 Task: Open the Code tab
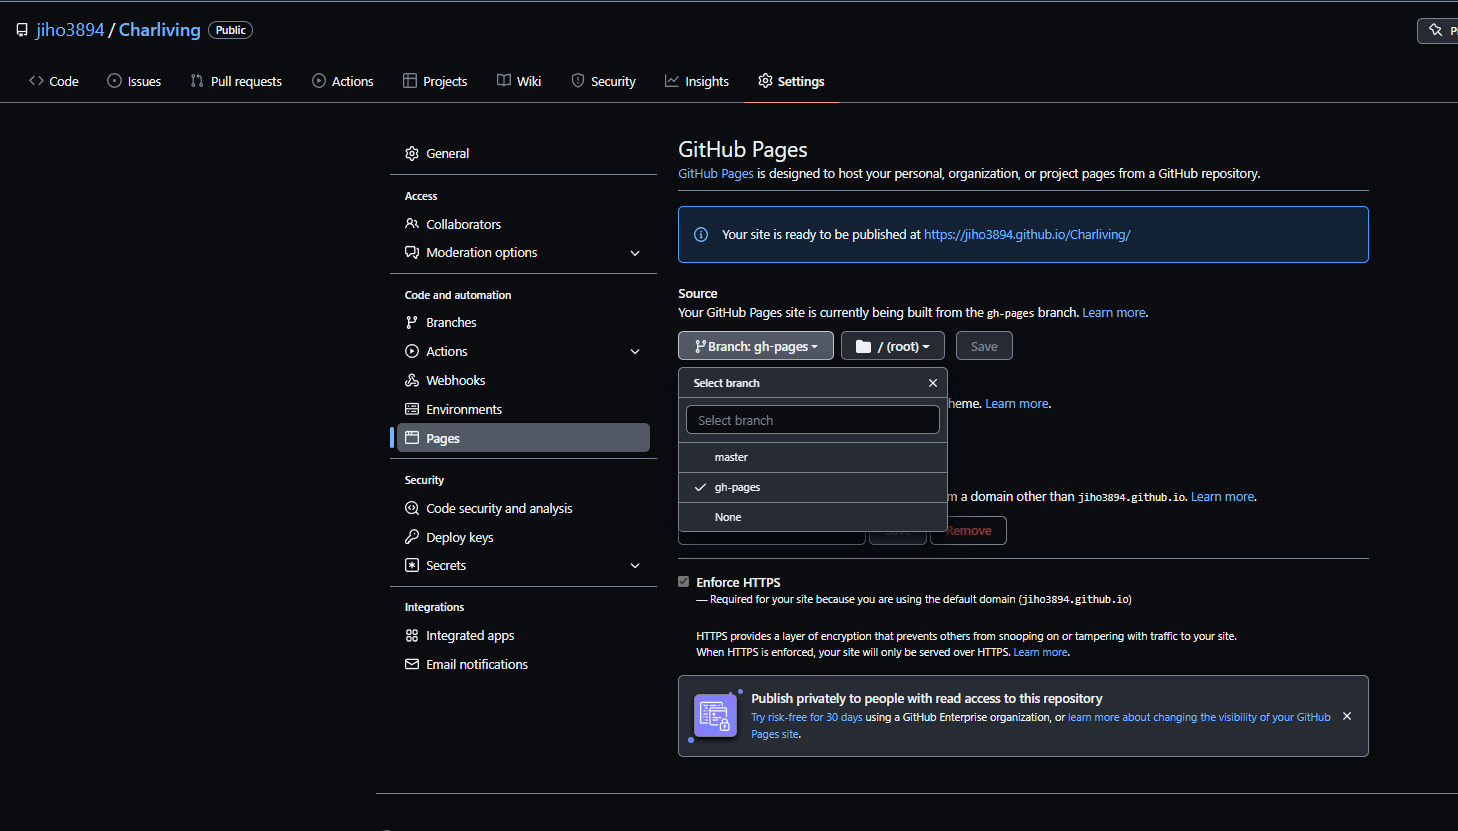(x=54, y=81)
